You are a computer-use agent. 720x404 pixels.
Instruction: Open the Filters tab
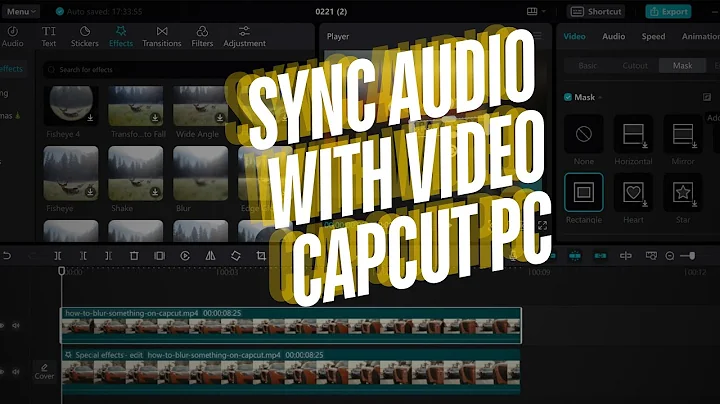point(202,37)
